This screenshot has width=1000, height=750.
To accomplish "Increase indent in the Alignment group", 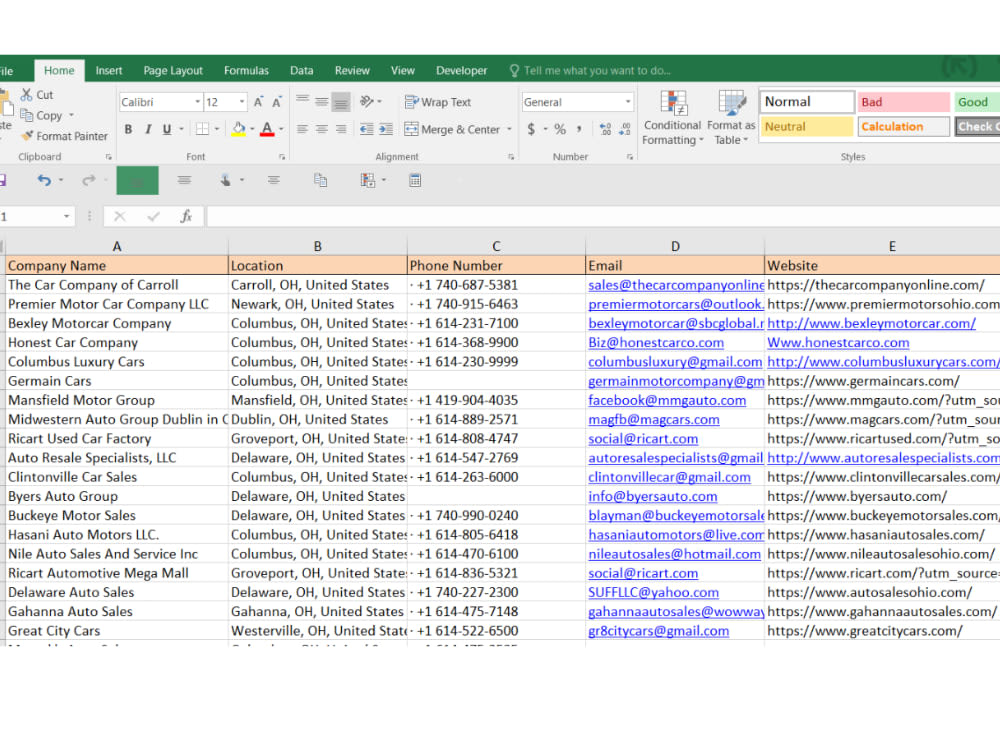I will click(x=386, y=129).
